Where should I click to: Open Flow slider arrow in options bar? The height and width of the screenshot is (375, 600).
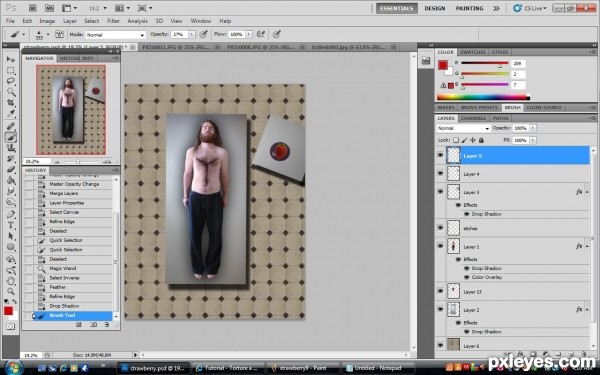tap(249, 34)
